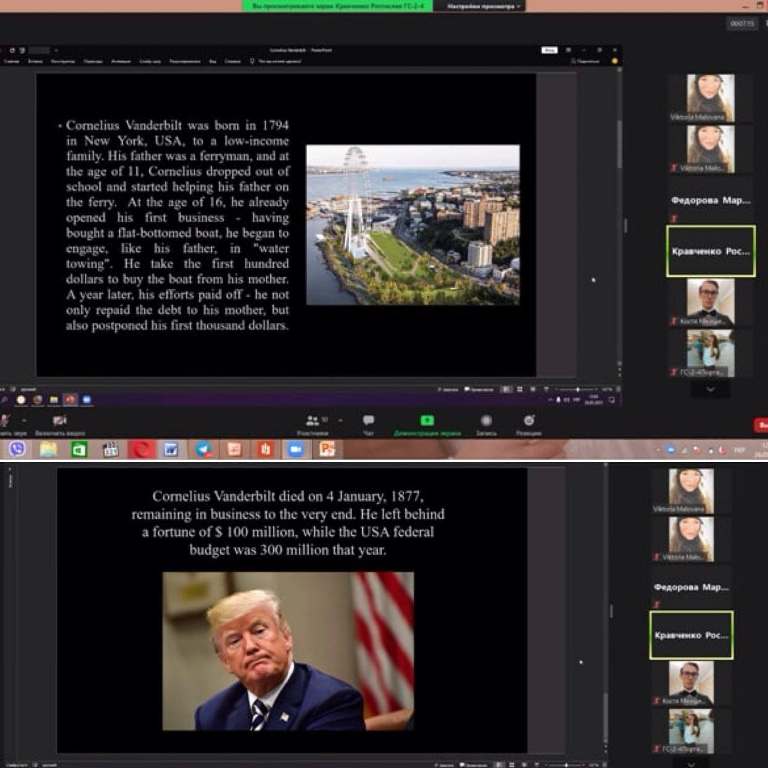Open the Home tab in PowerPoint ribbon
This screenshot has height=768, width=768.
[12, 61]
